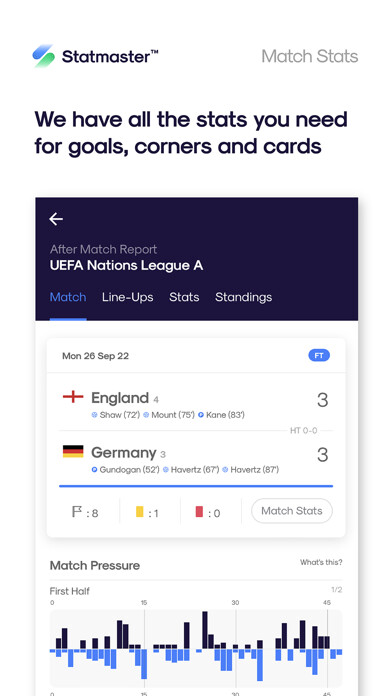Open the Stats tab

[184, 297]
